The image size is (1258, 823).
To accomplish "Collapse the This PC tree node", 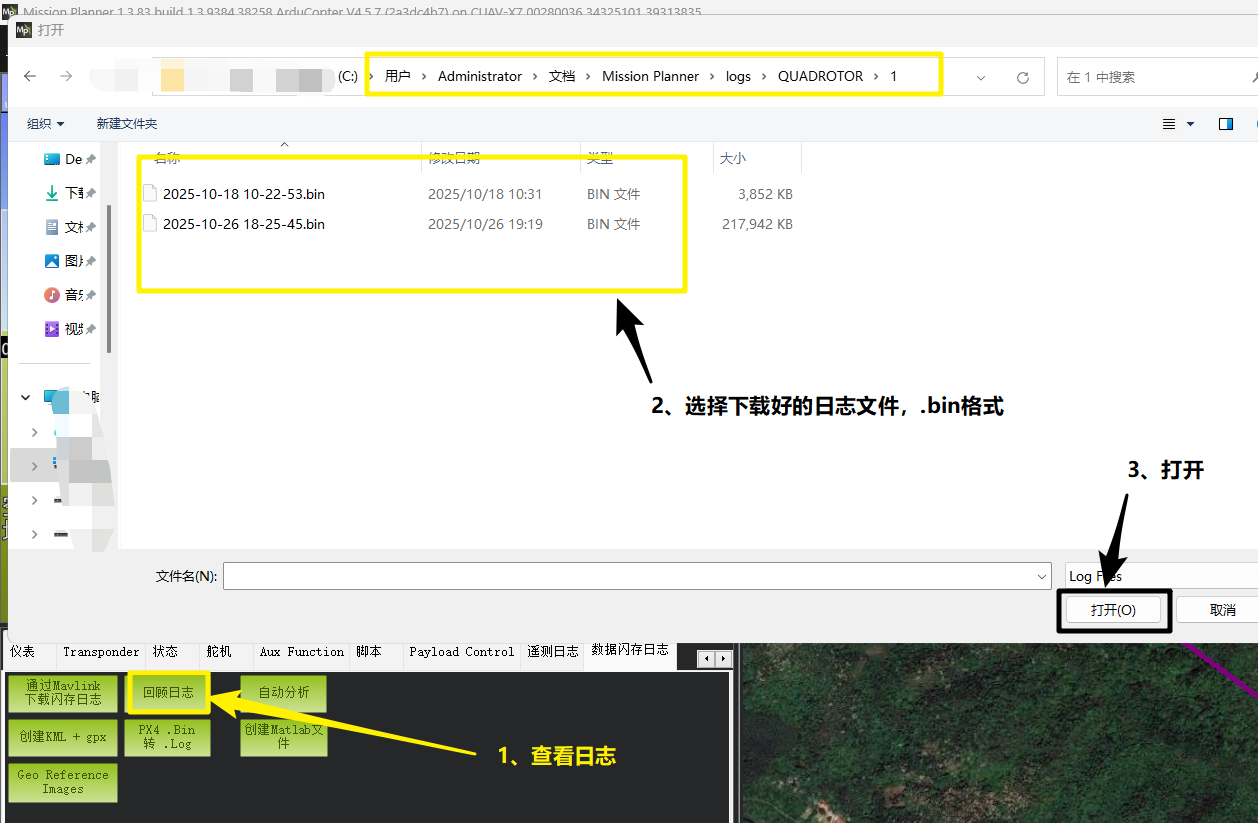I will [27, 397].
